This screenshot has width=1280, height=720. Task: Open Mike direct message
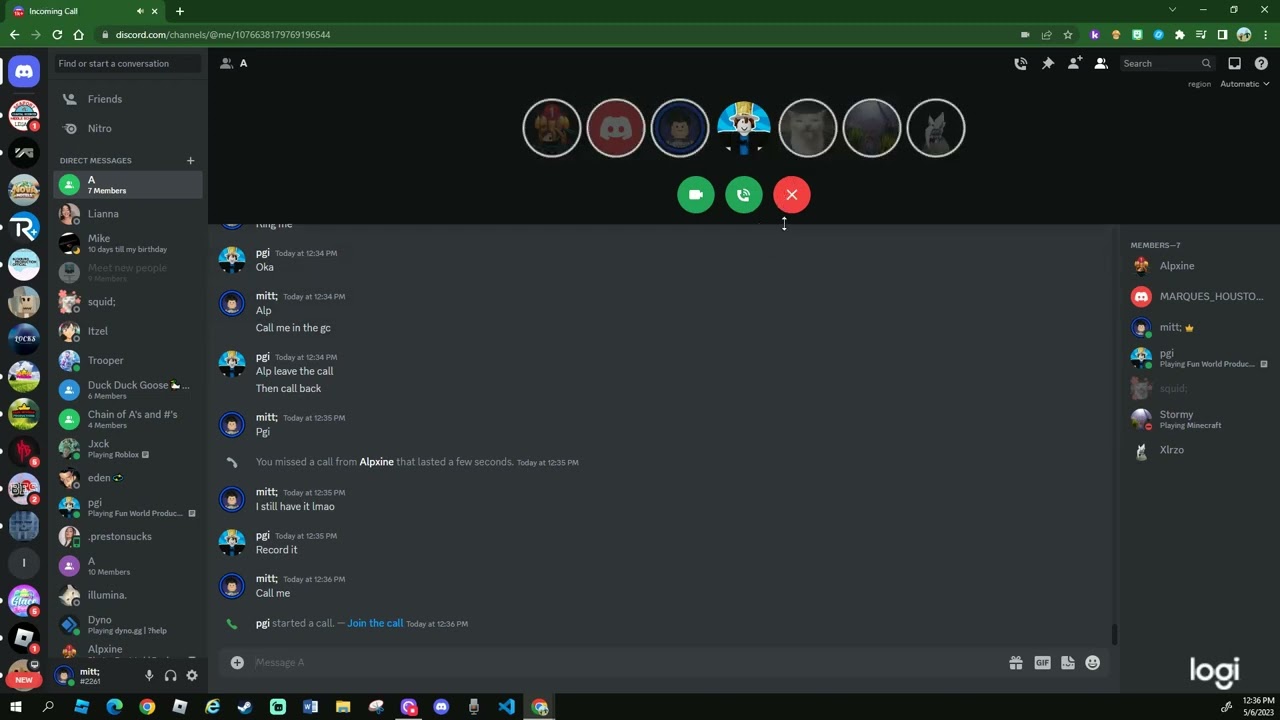tap(128, 243)
